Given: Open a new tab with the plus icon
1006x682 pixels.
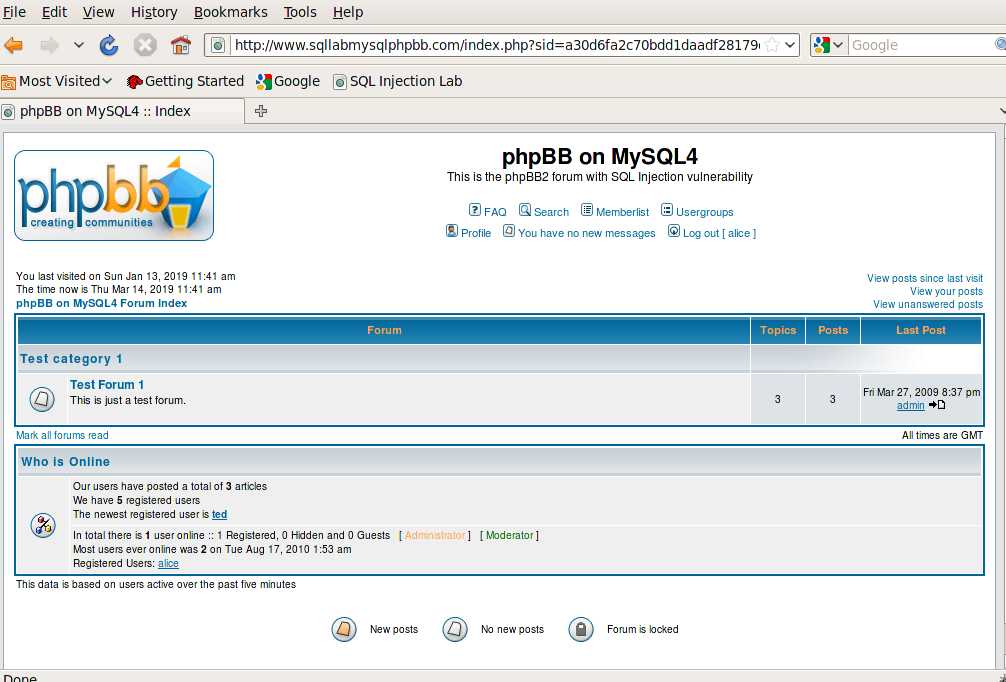Looking at the screenshot, I should (260, 111).
